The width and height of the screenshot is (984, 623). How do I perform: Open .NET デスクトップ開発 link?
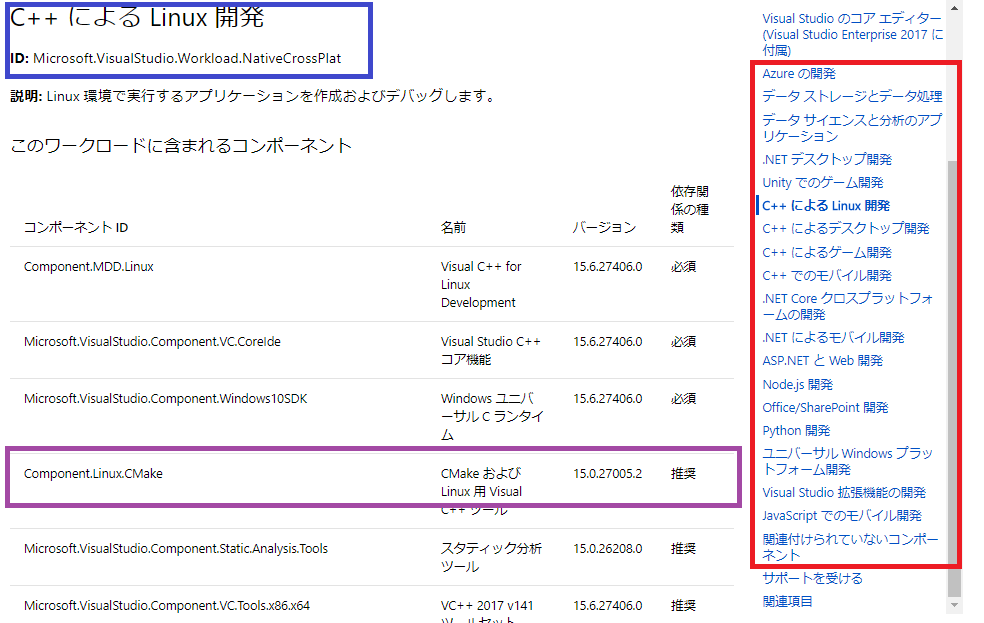pos(826,159)
